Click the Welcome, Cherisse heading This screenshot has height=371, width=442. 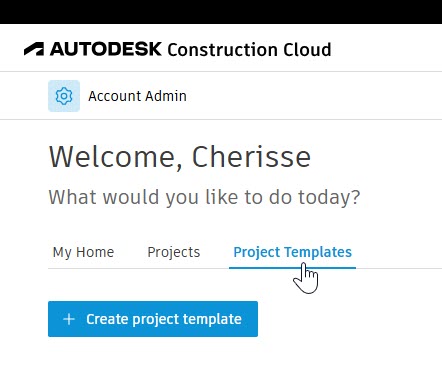180,157
